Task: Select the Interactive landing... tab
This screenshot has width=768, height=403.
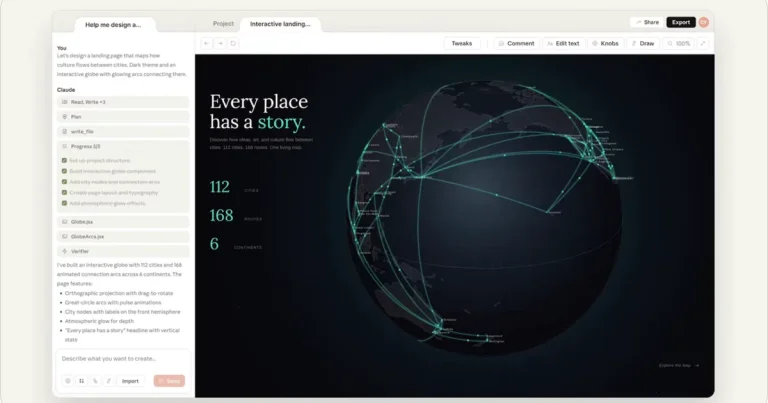Action: click(280, 24)
